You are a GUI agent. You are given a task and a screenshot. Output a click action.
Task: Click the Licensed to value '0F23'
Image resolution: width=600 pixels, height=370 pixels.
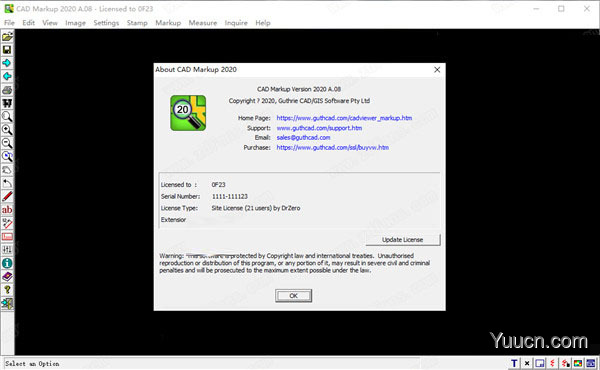tap(218, 184)
